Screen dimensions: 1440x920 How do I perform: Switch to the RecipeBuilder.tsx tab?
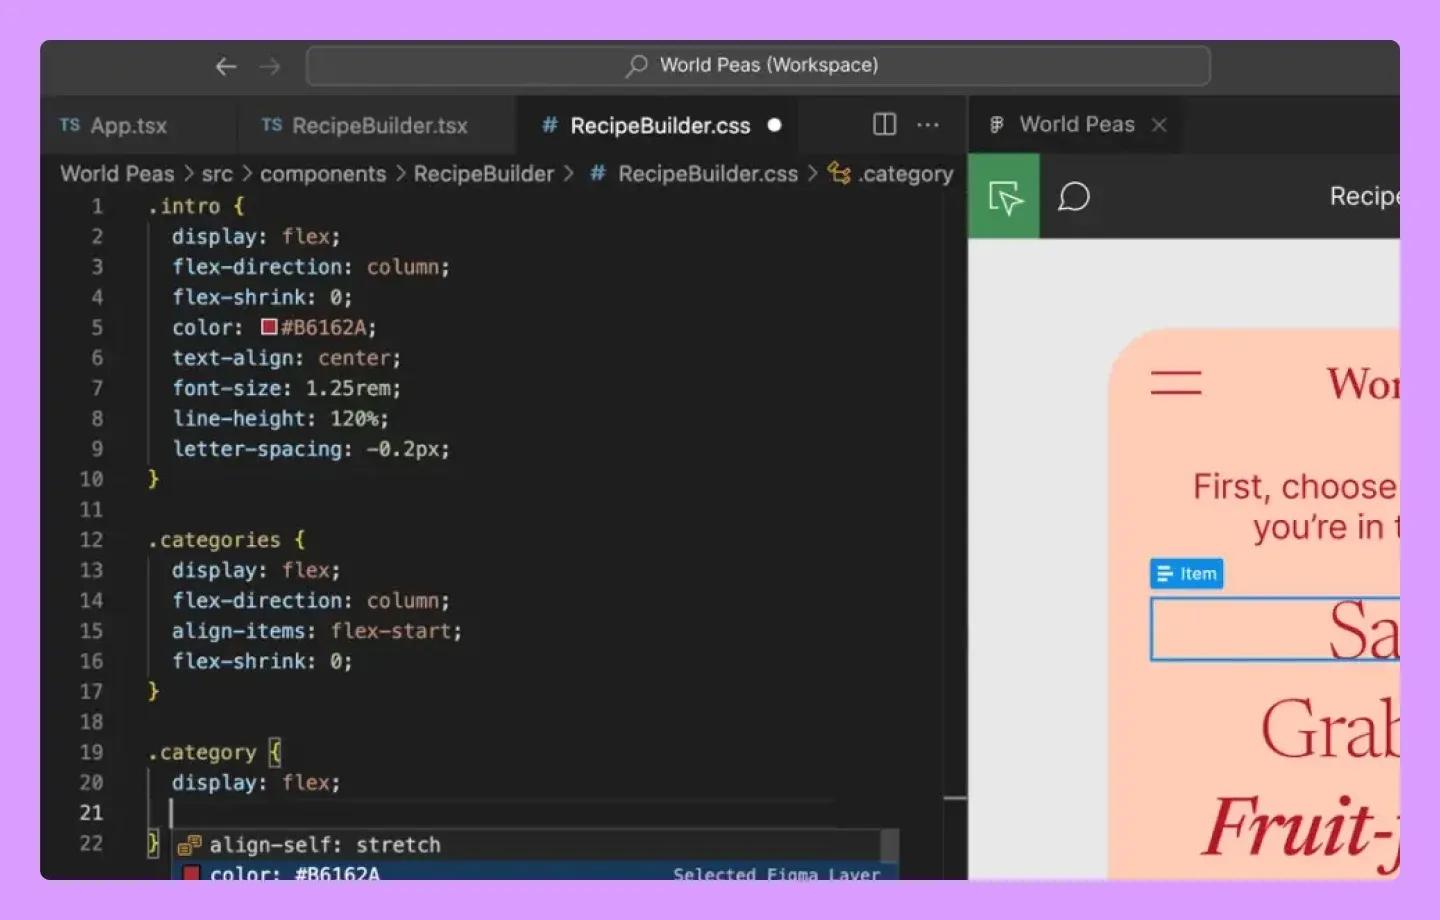point(378,125)
